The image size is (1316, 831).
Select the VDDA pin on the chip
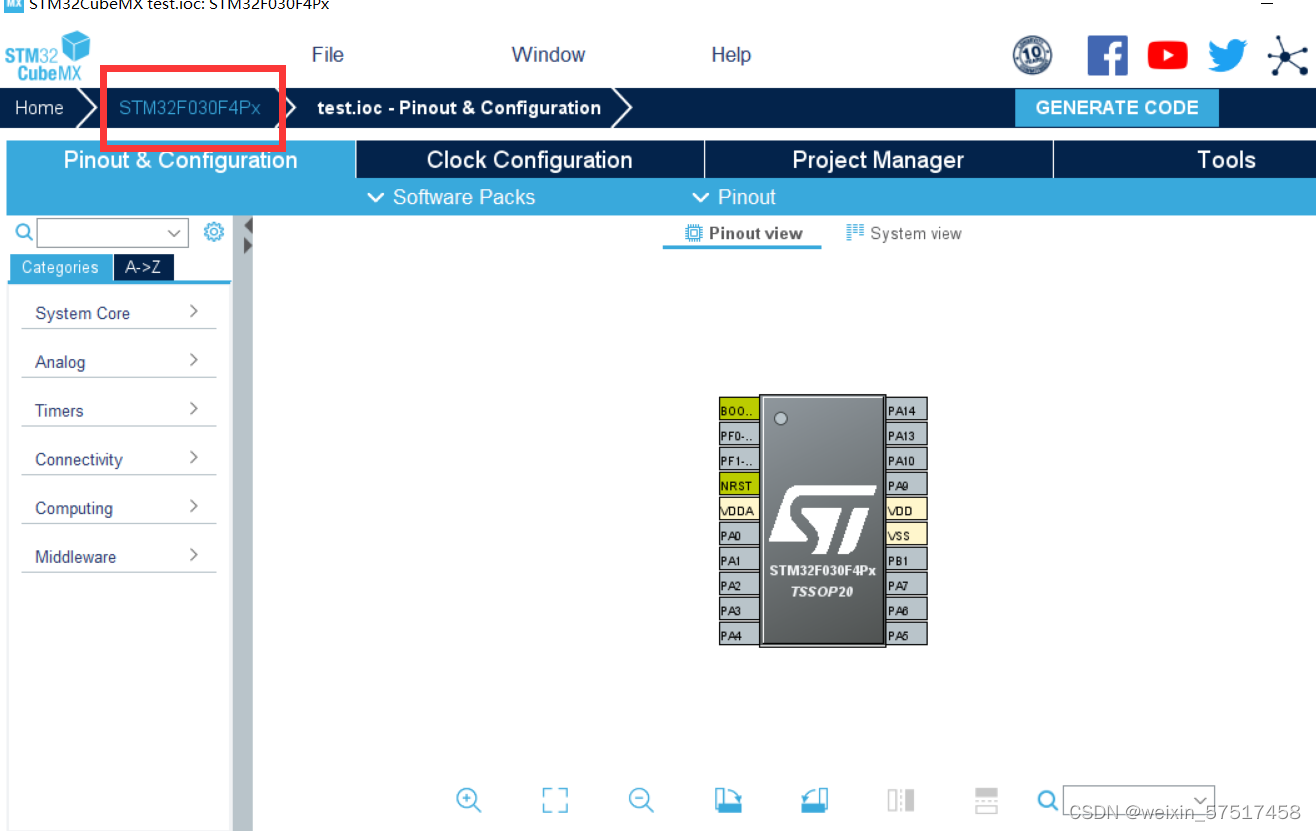(739, 509)
